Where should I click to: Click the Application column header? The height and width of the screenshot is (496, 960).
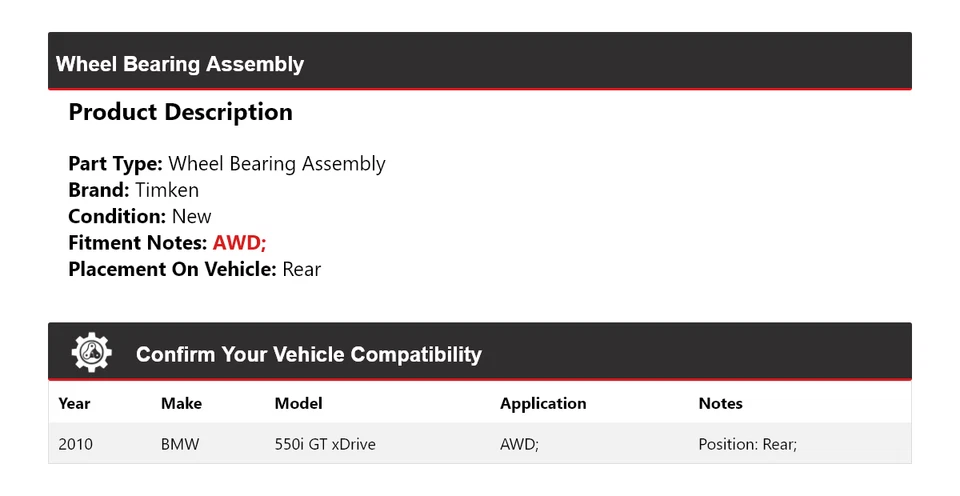click(x=543, y=404)
